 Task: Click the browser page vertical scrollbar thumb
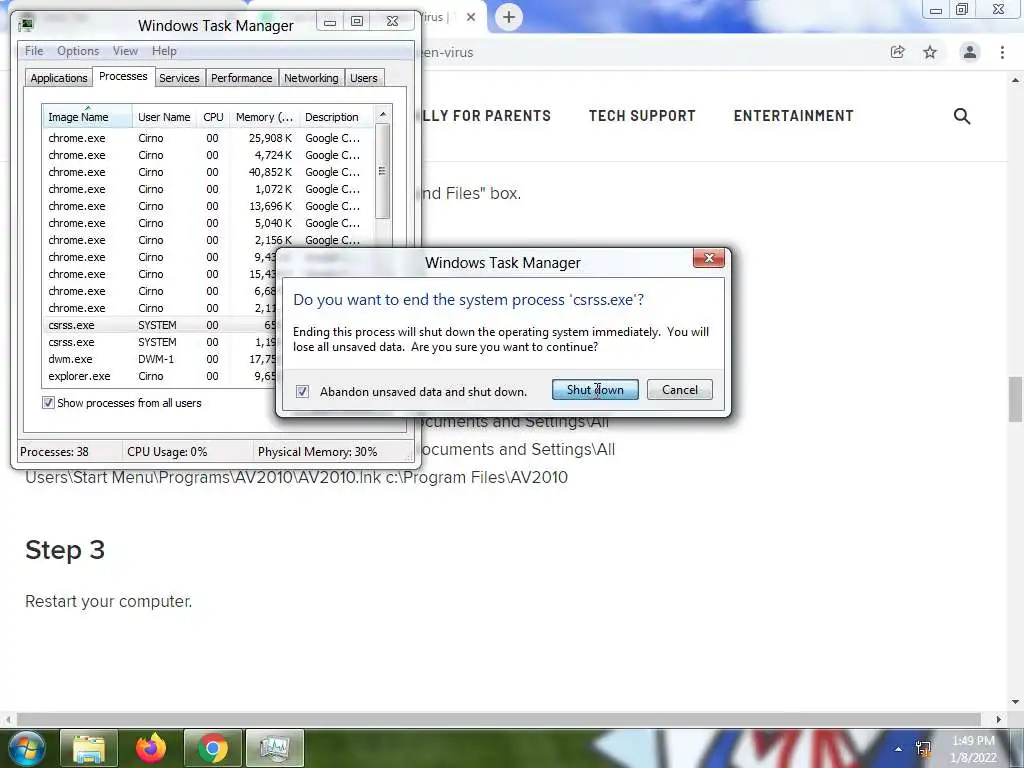point(1015,399)
